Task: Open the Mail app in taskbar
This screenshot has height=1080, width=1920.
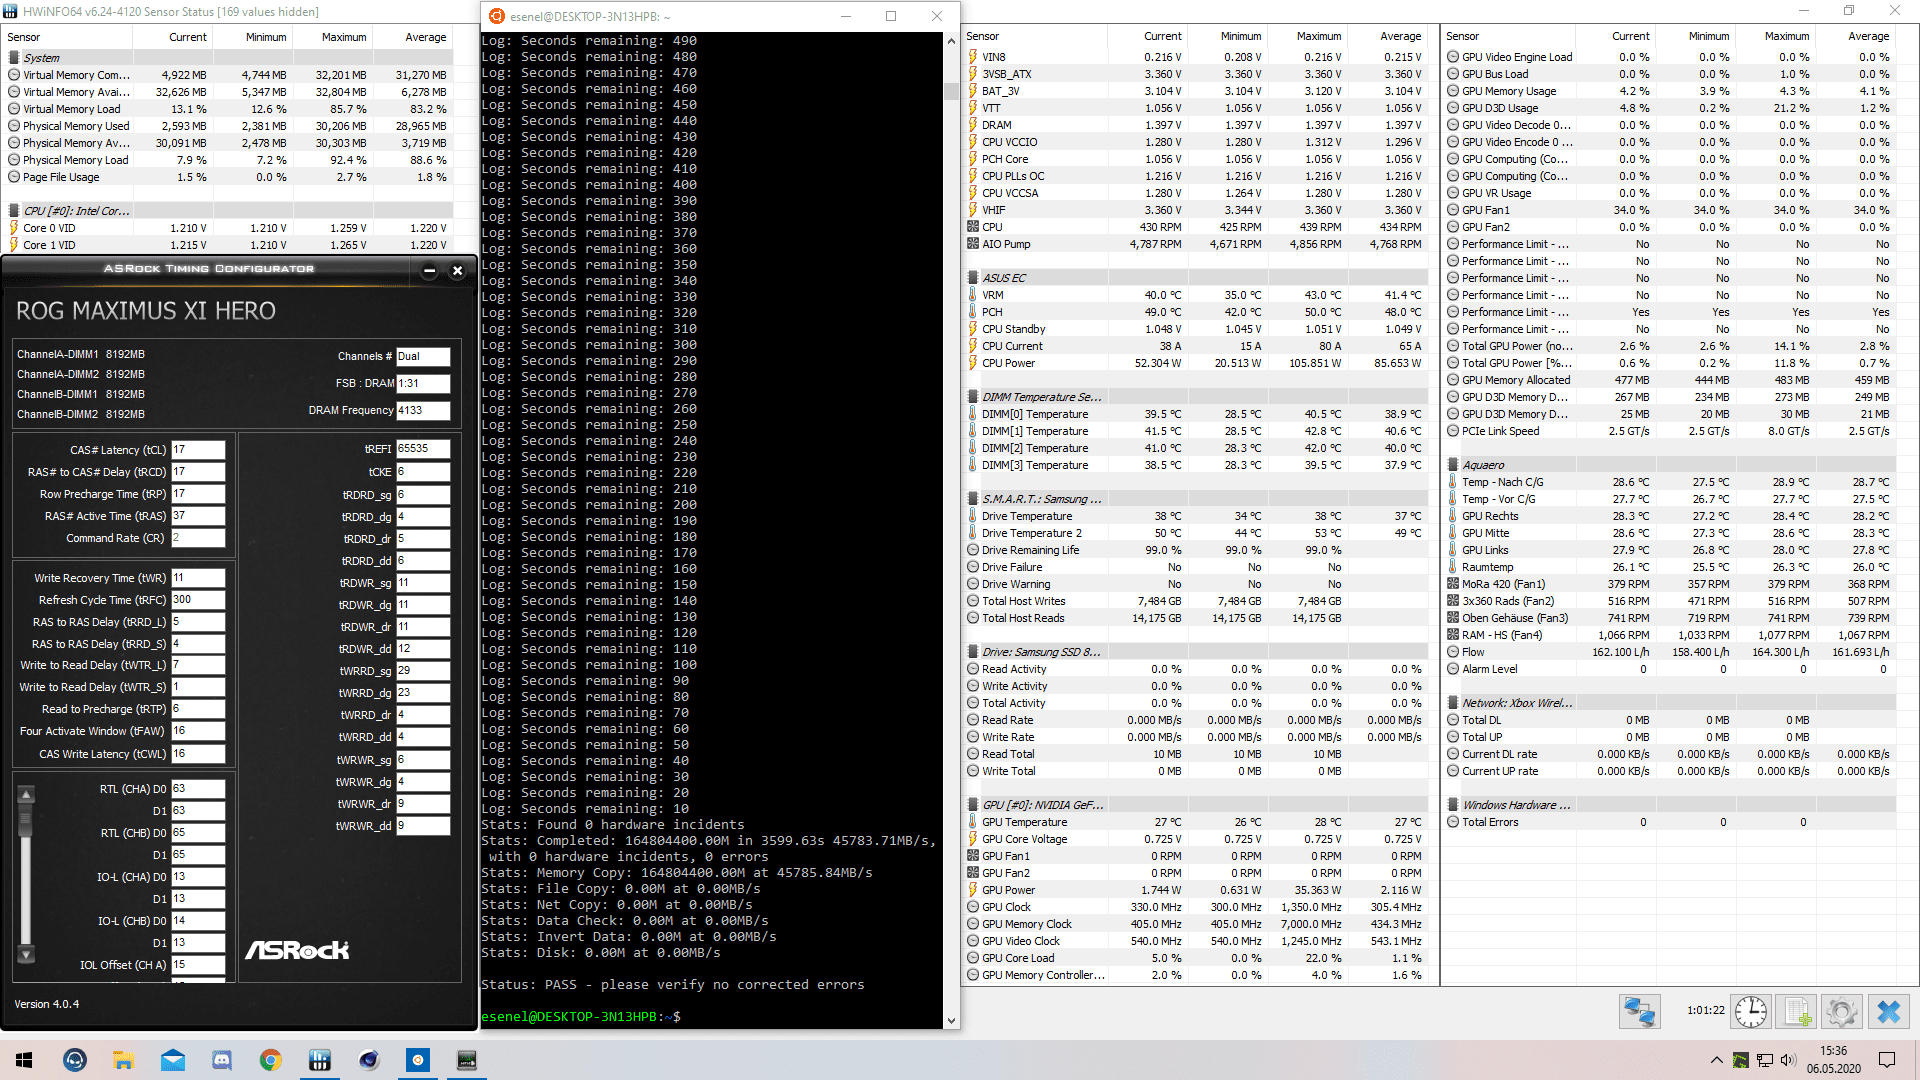Action: point(172,1060)
